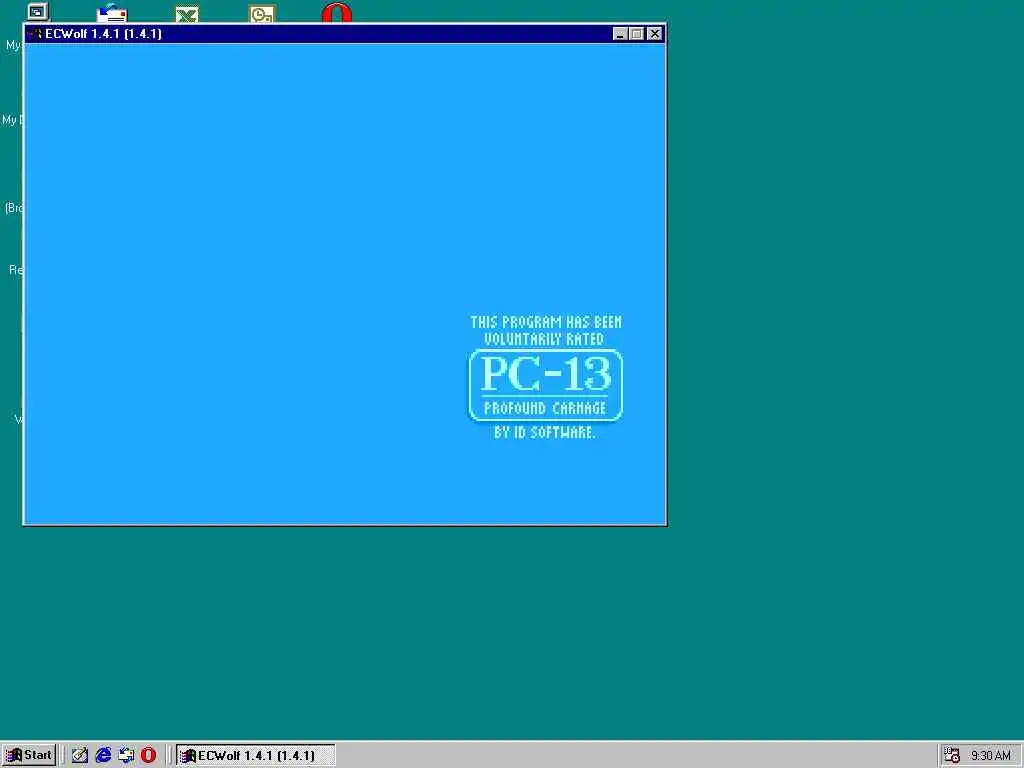1024x768 pixels.
Task: Select the mail envelope desktop icon
Action: coord(112,13)
